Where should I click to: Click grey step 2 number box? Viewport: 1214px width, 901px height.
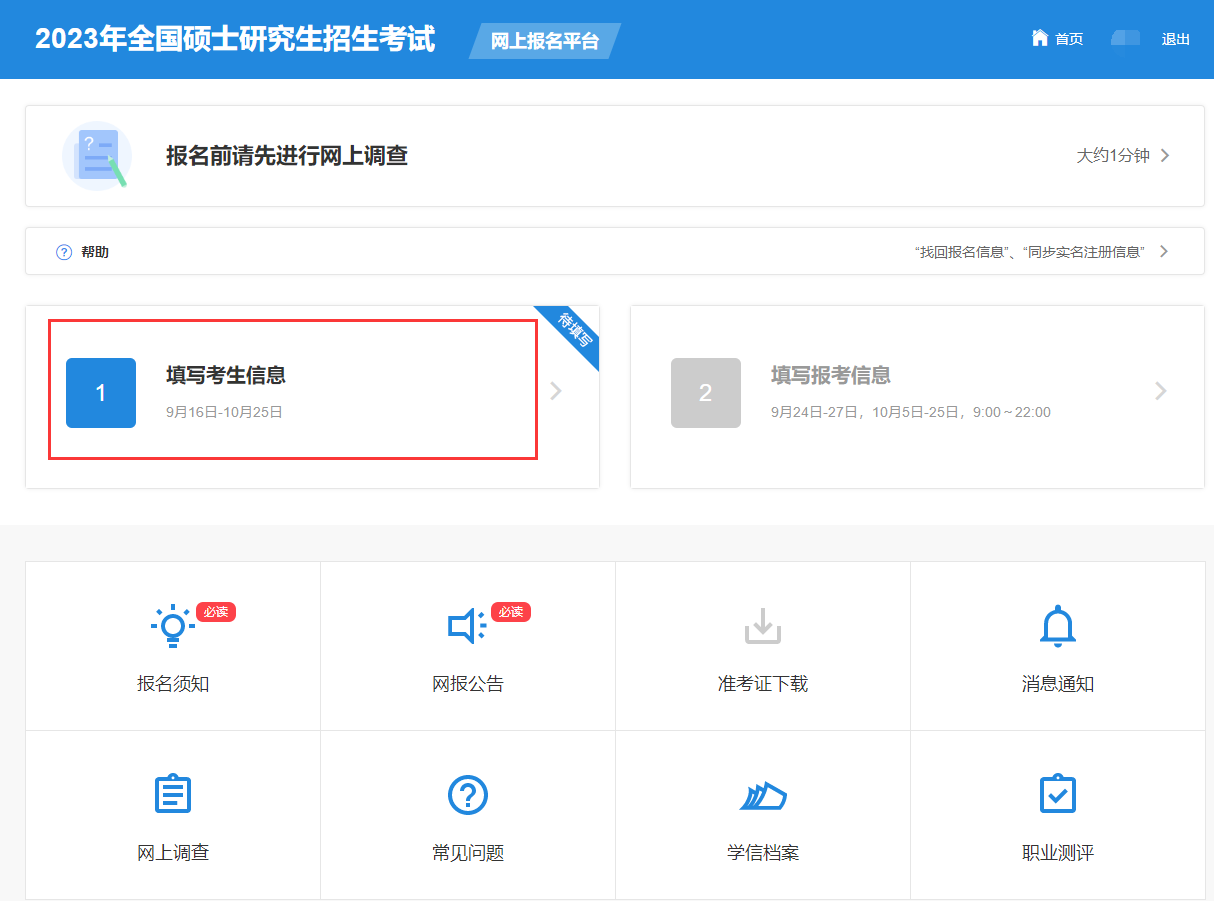pos(706,393)
